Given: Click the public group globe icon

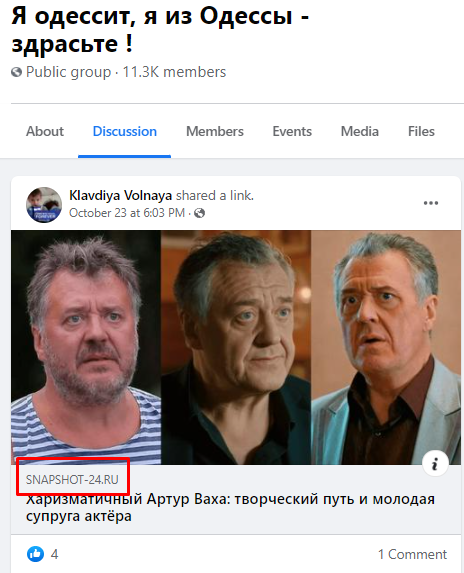Looking at the screenshot, I should pos(16,72).
